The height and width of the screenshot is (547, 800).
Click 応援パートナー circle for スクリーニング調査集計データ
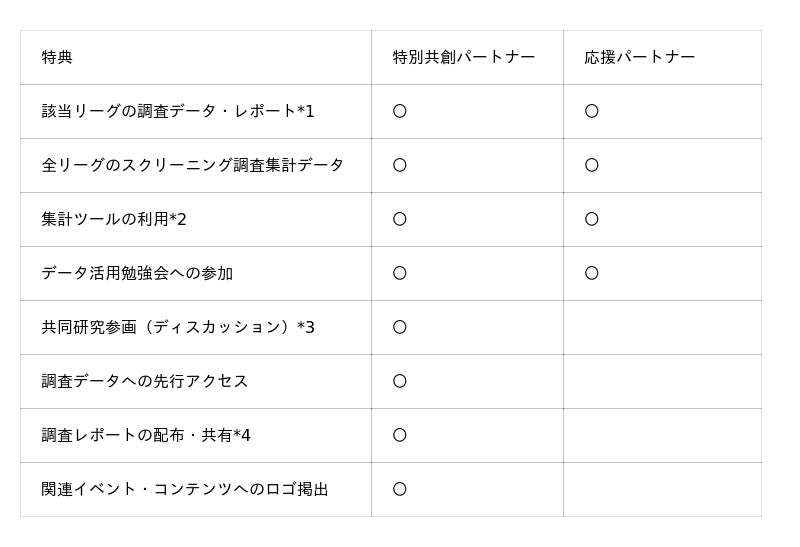[x=591, y=165]
